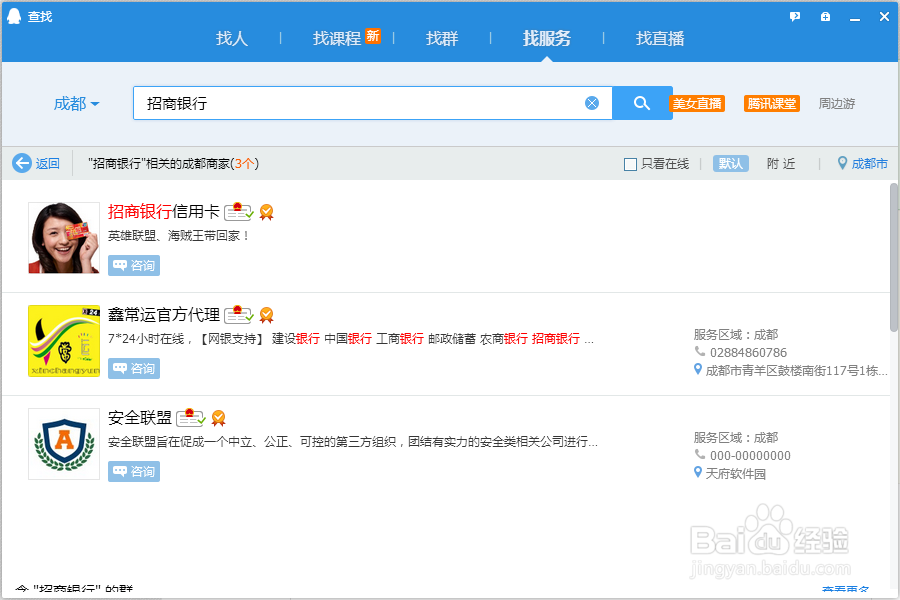Open the 成都市 location link
The image size is (900, 600).
869,164
